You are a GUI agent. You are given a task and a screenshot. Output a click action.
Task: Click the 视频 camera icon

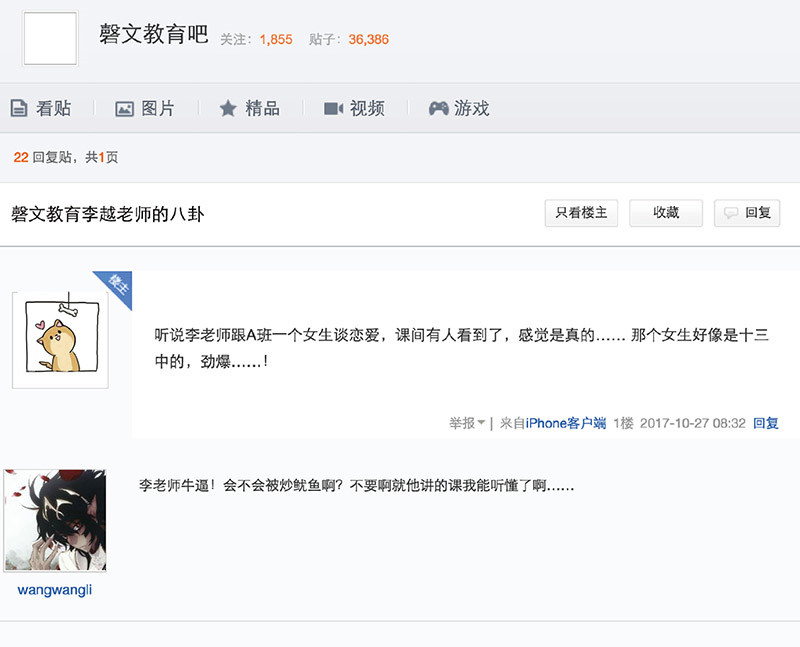coord(333,108)
